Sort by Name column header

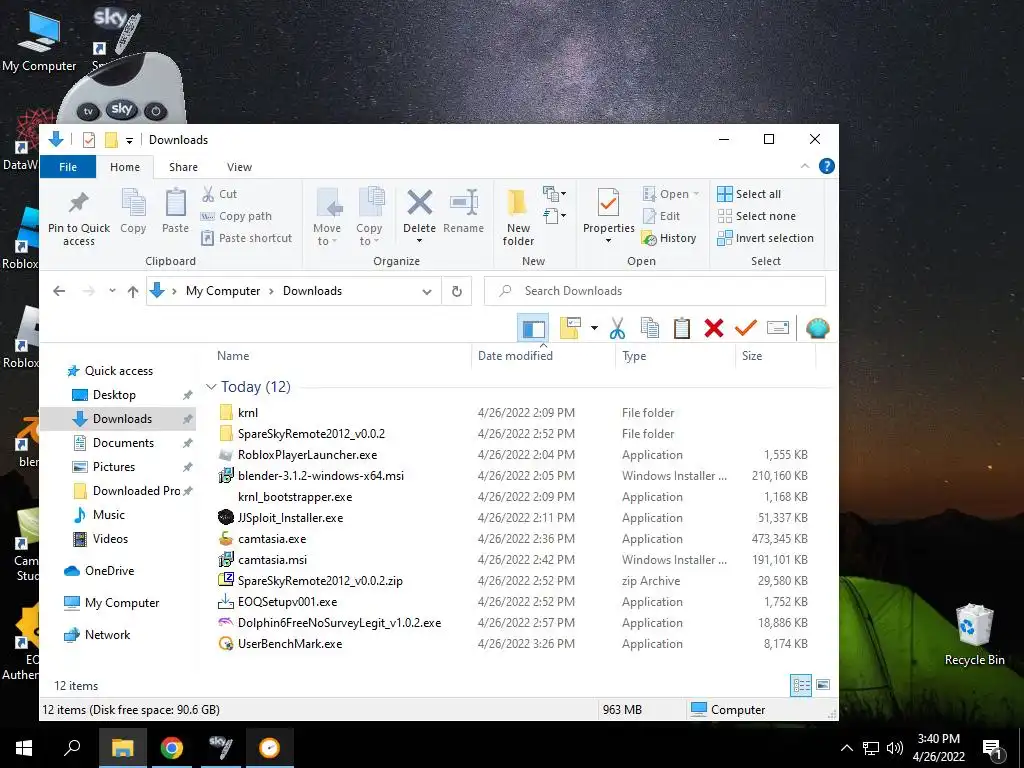pyautogui.click(x=233, y=356)
